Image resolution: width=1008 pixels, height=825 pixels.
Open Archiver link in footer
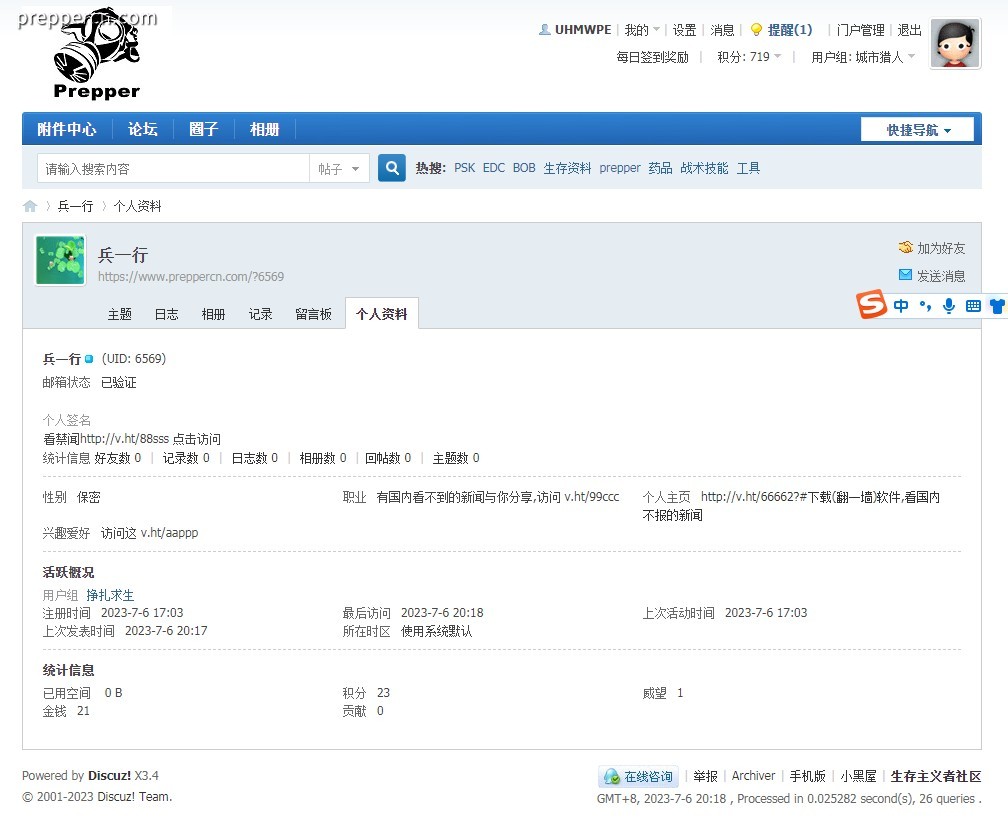tap(753, 776)
